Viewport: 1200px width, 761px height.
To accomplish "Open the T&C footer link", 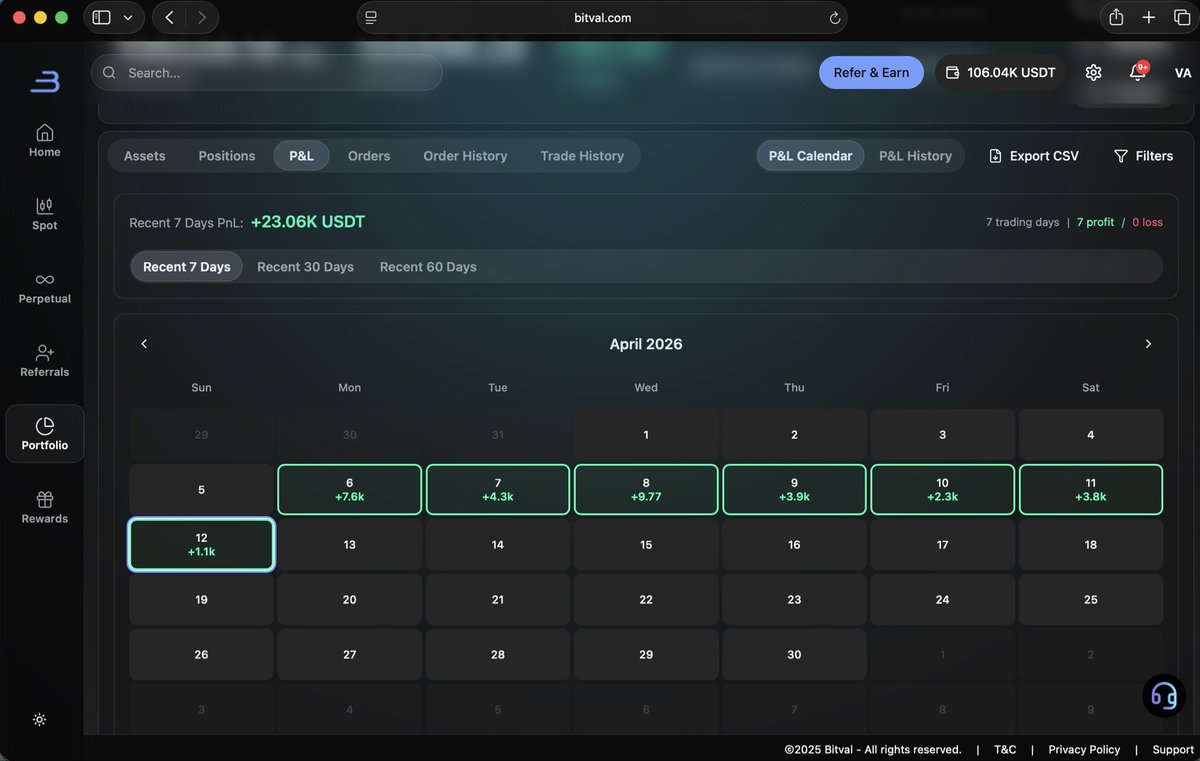I will click(1005, 750).
